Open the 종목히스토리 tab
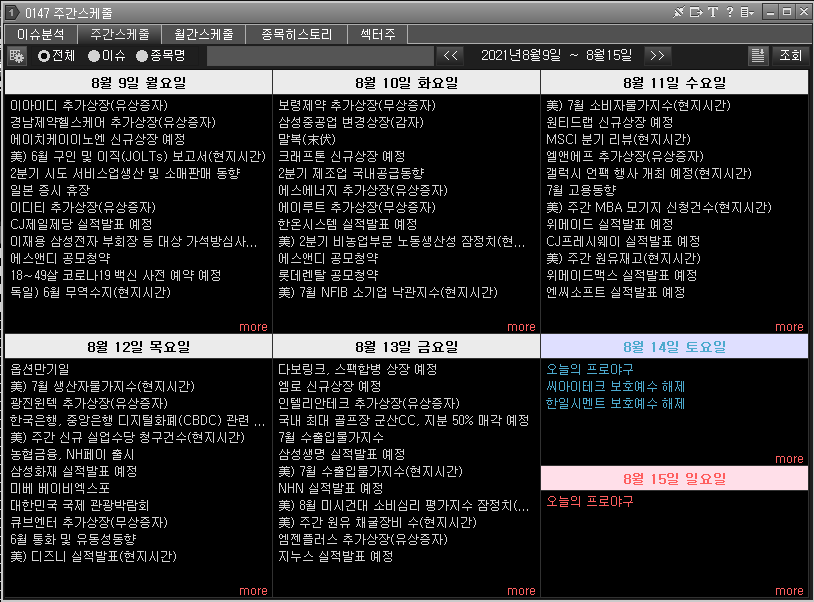This screenshot has height=602, width=814. (296, 34)
